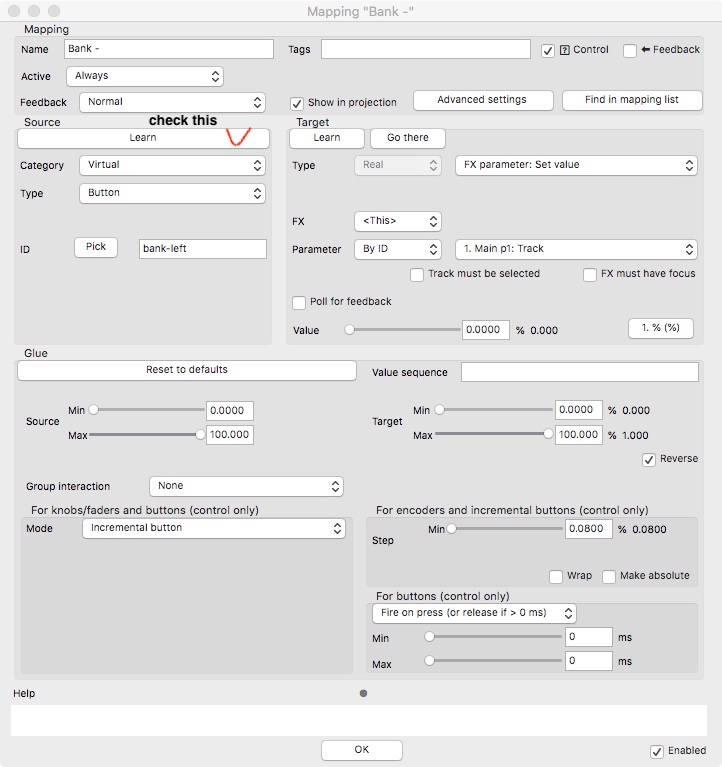Screen dimensions: 722x767
Task: Click the Name field containing Bank -
Action: point(169,49)
